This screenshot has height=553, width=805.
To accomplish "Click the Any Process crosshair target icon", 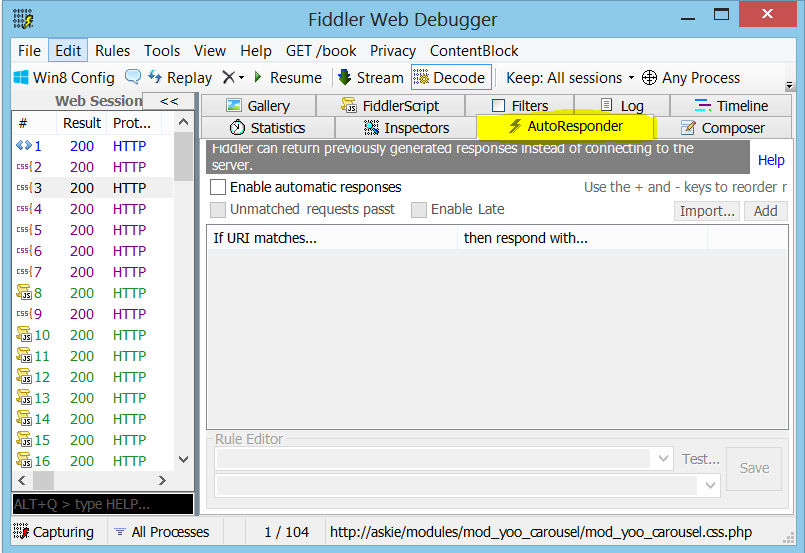I will pyautogui.click(x=649, y=78).
